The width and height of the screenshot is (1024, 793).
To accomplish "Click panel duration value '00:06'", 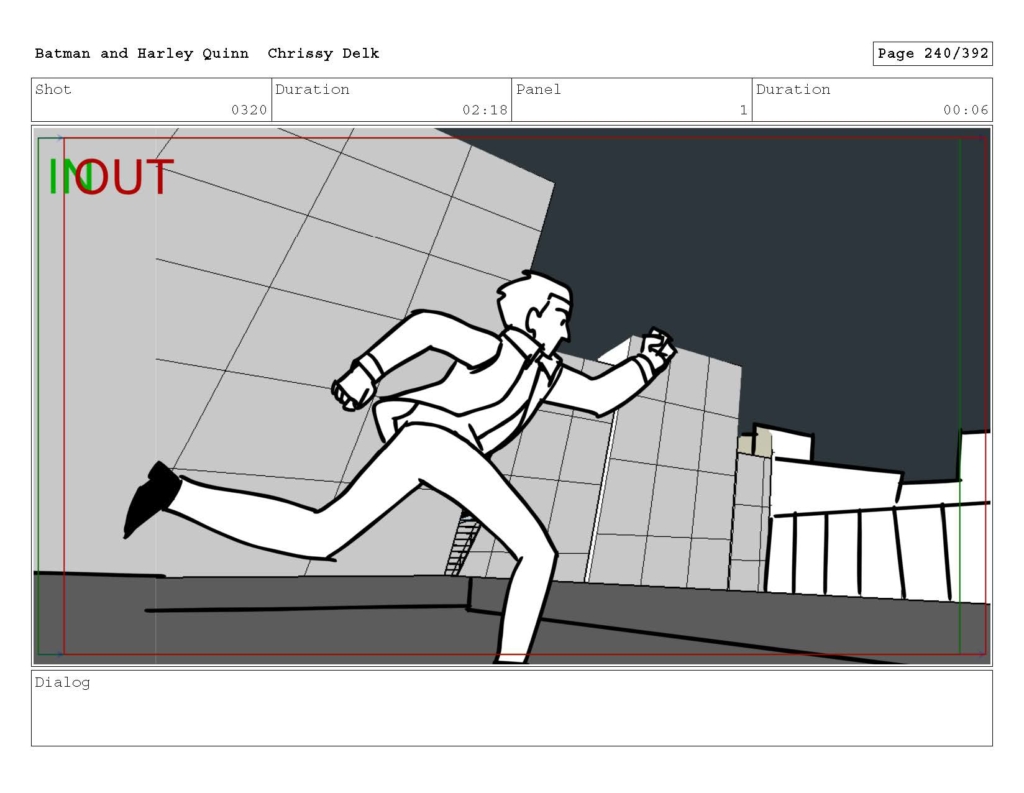I will click(965, 110).
